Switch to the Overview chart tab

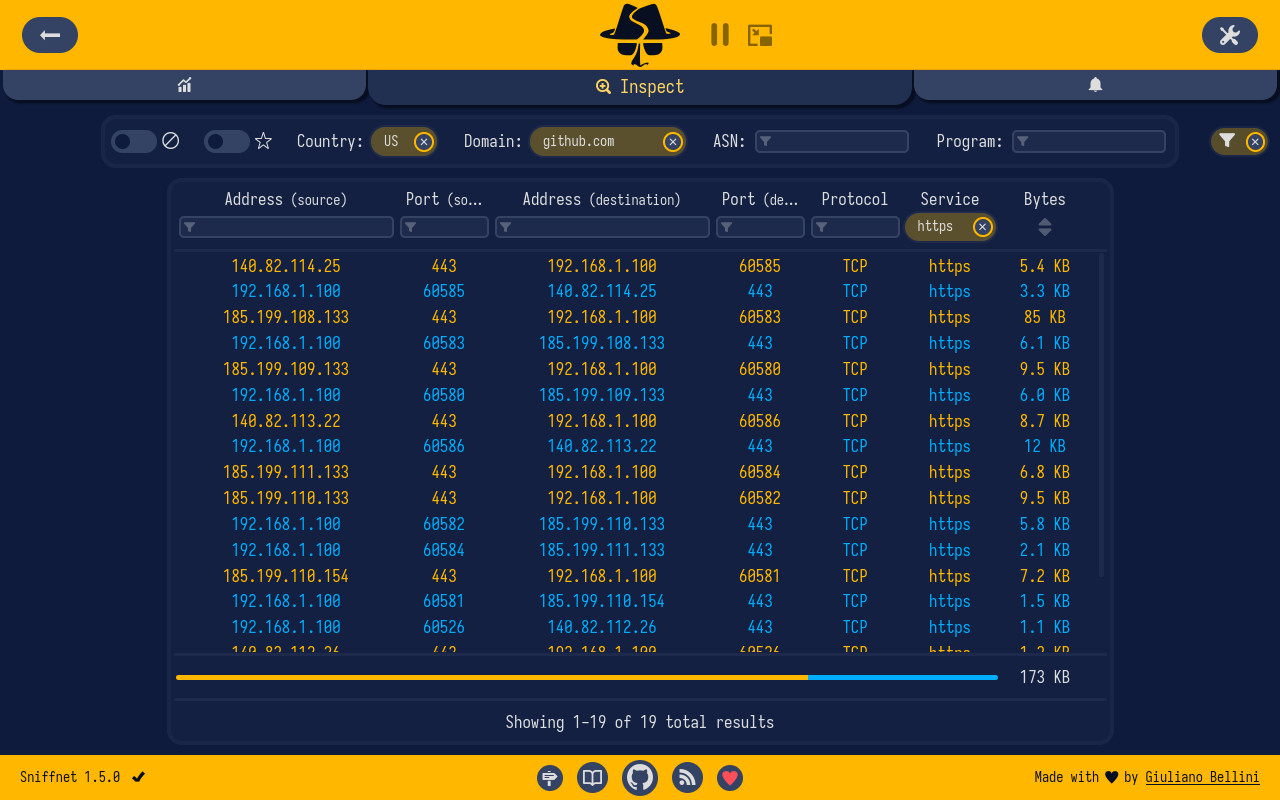[184, 85]
